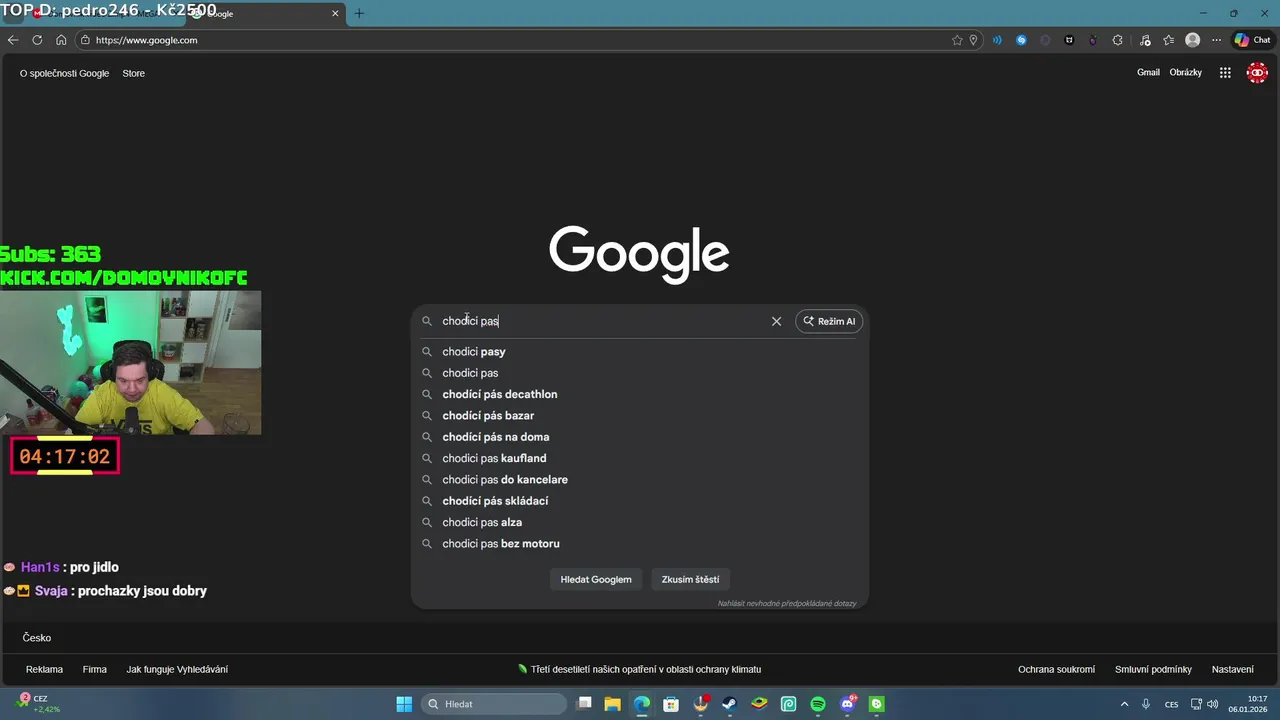Close the Google tab

click(335, 13)
